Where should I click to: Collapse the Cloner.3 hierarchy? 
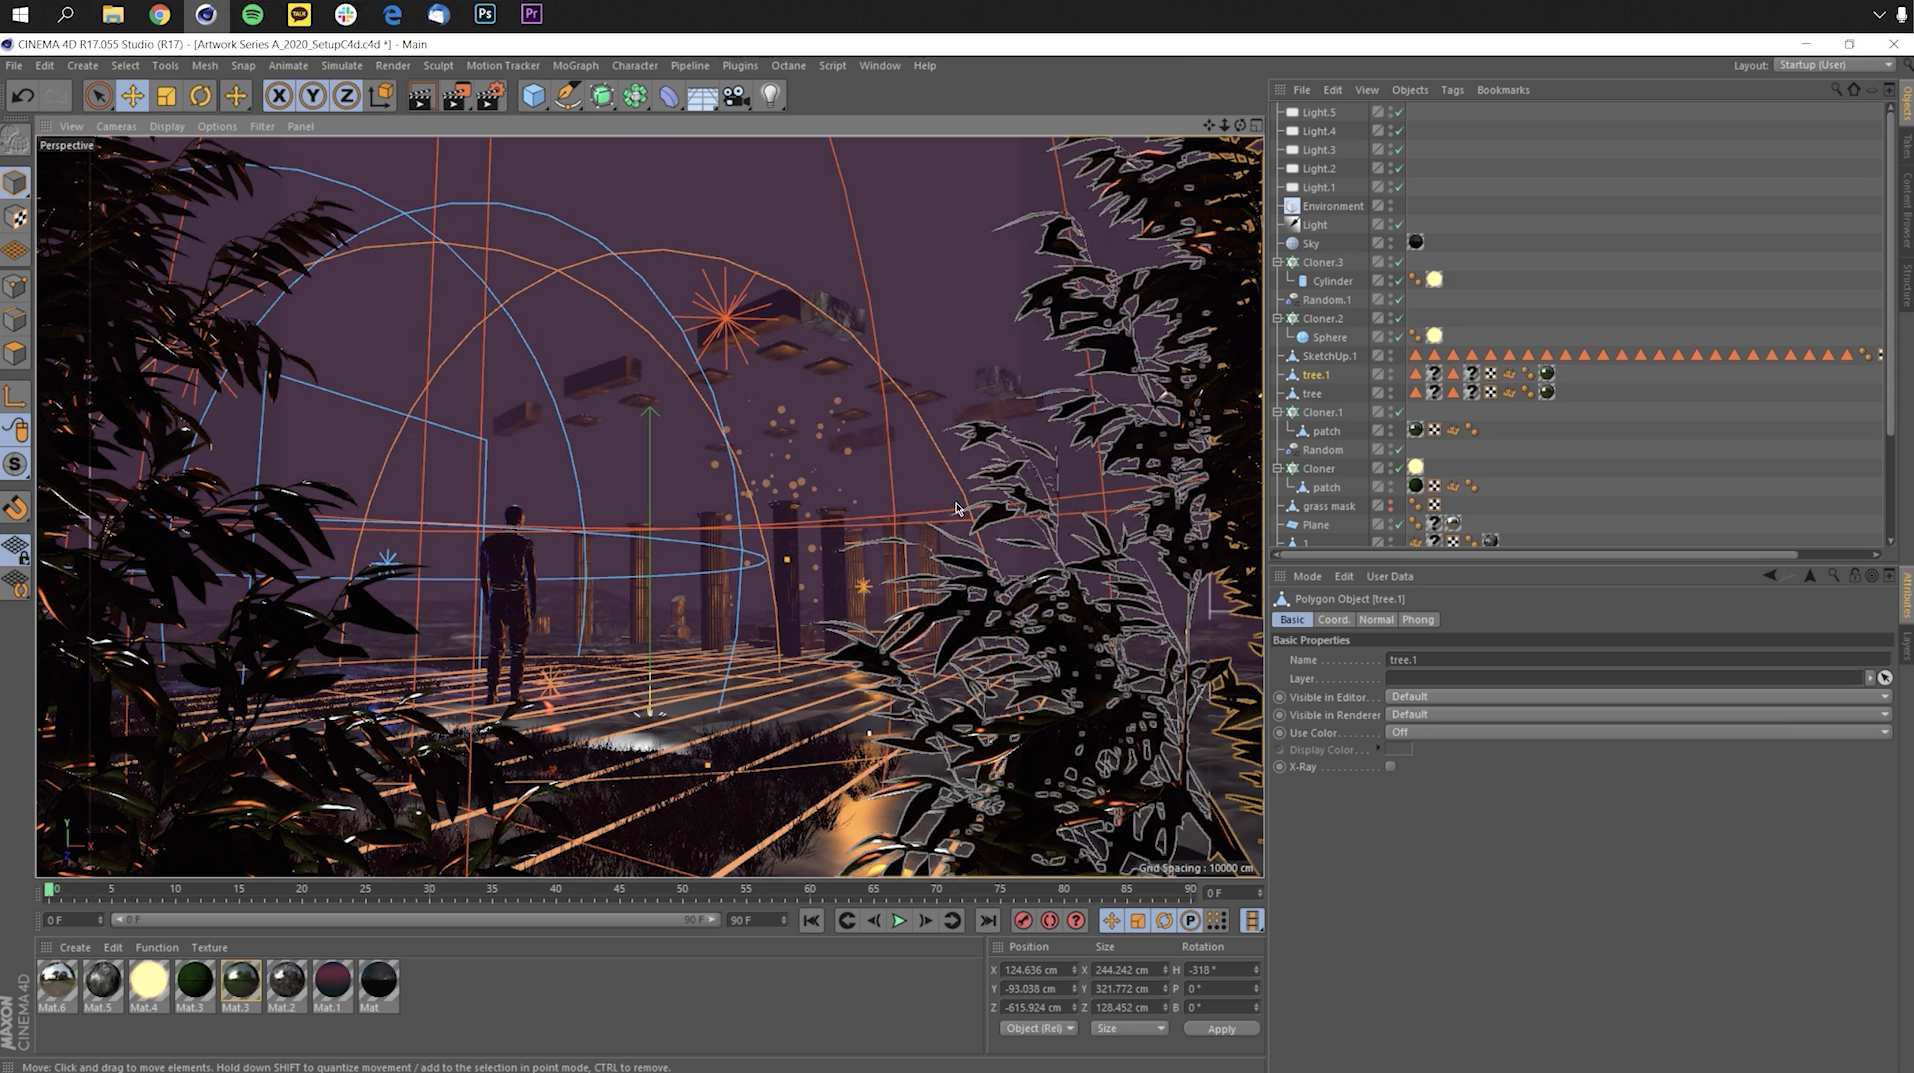click(x=1281, y=261)
